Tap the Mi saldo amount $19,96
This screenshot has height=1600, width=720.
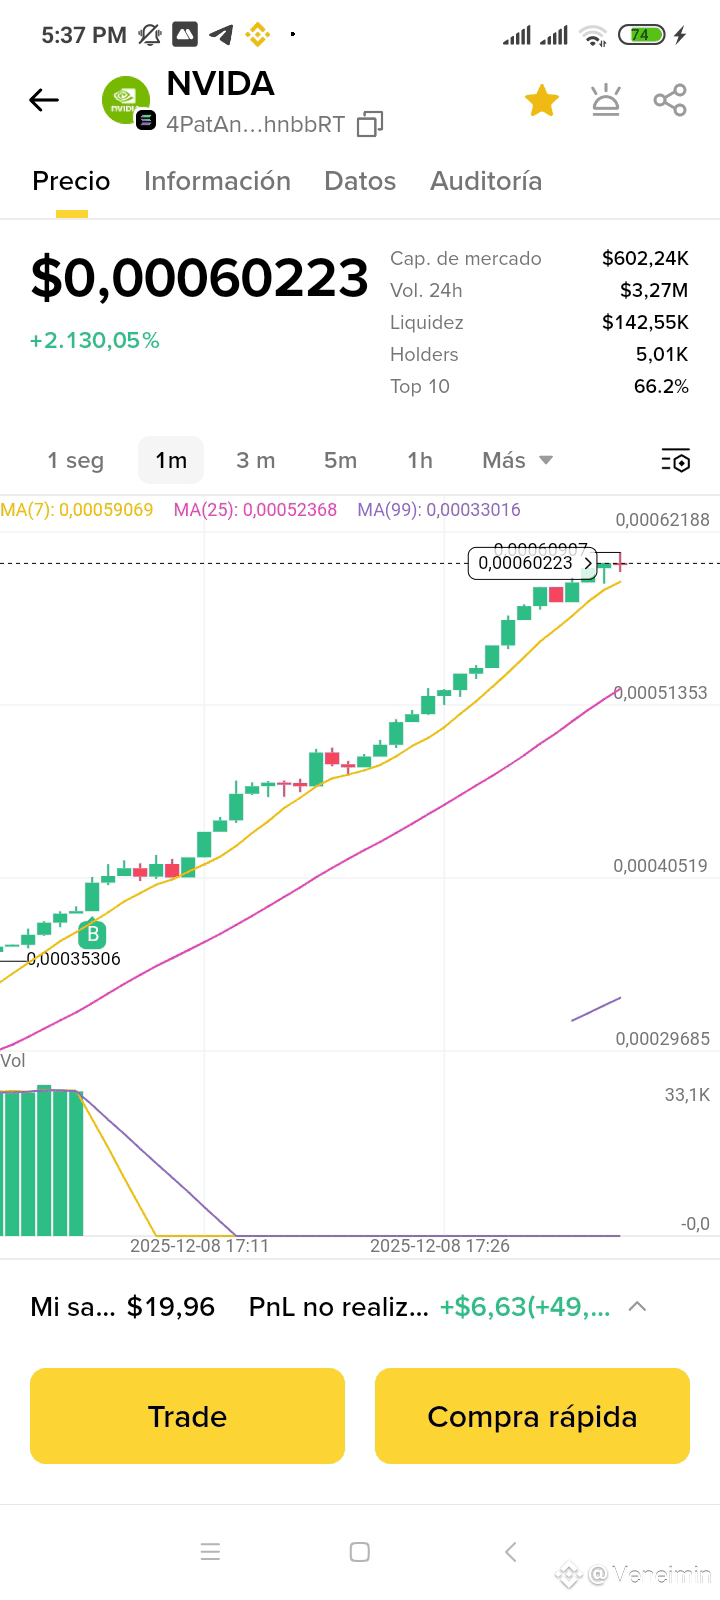pos(171,1307)
